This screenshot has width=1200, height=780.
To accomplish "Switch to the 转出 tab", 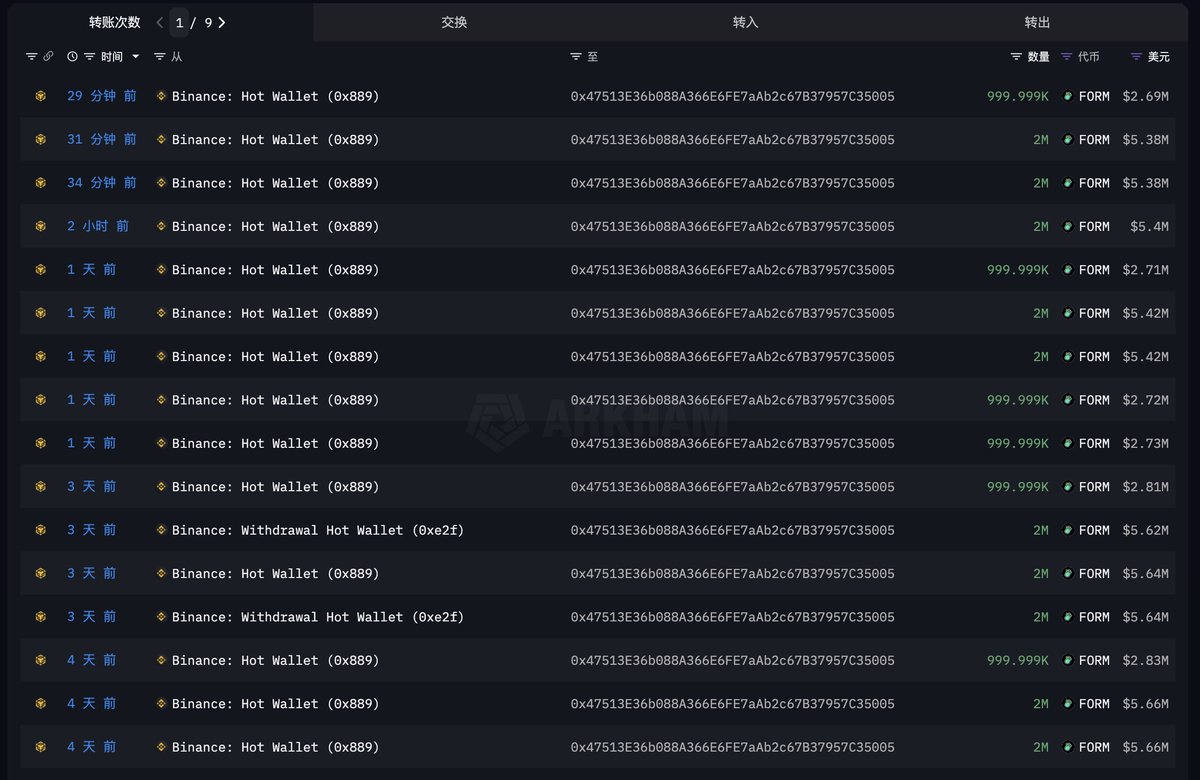I will (x=1038, y=22).
